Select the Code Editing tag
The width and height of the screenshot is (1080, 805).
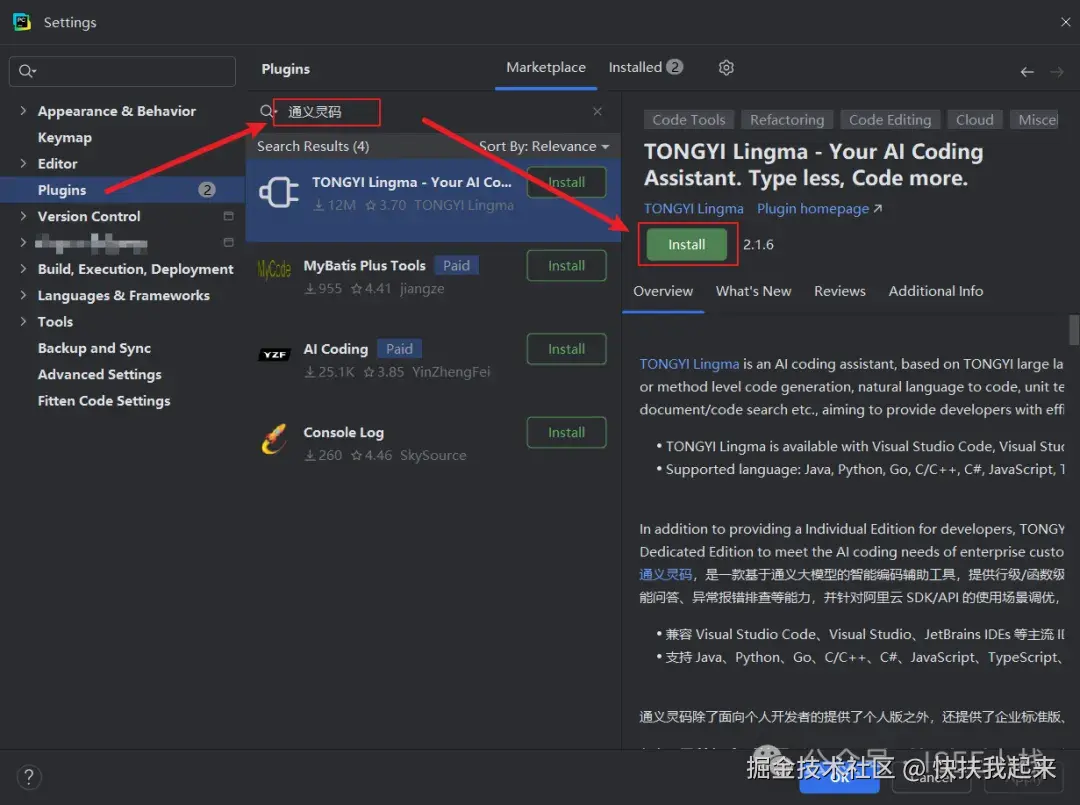(890, 120)
